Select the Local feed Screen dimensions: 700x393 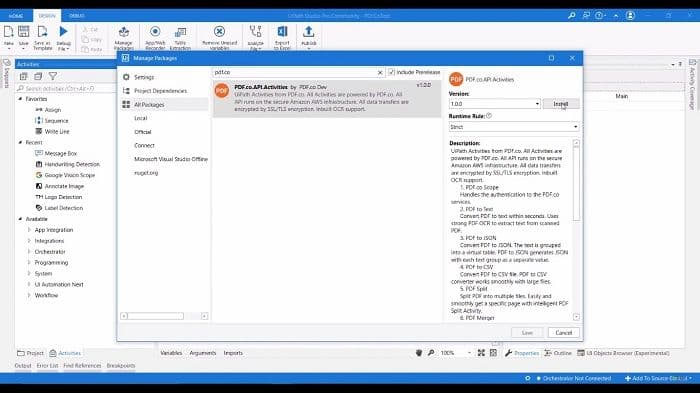tap(141, 118)
